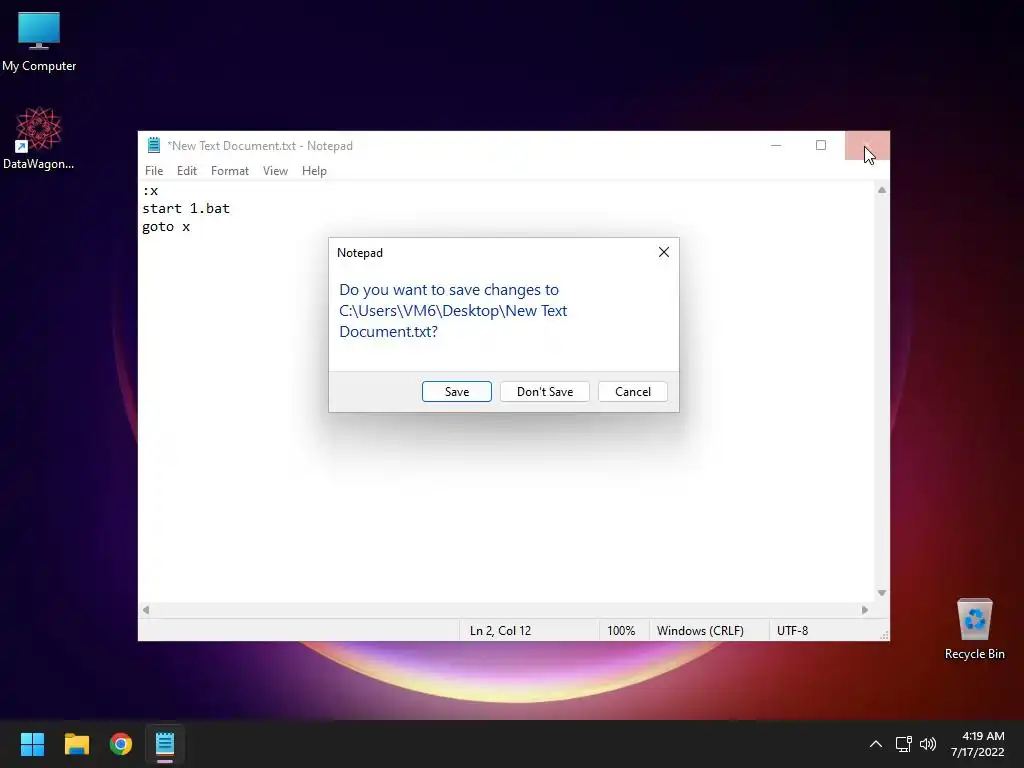The image size is (1024, 768).
Task: Maximize the Notepad window
Action: tap(821, 145)
